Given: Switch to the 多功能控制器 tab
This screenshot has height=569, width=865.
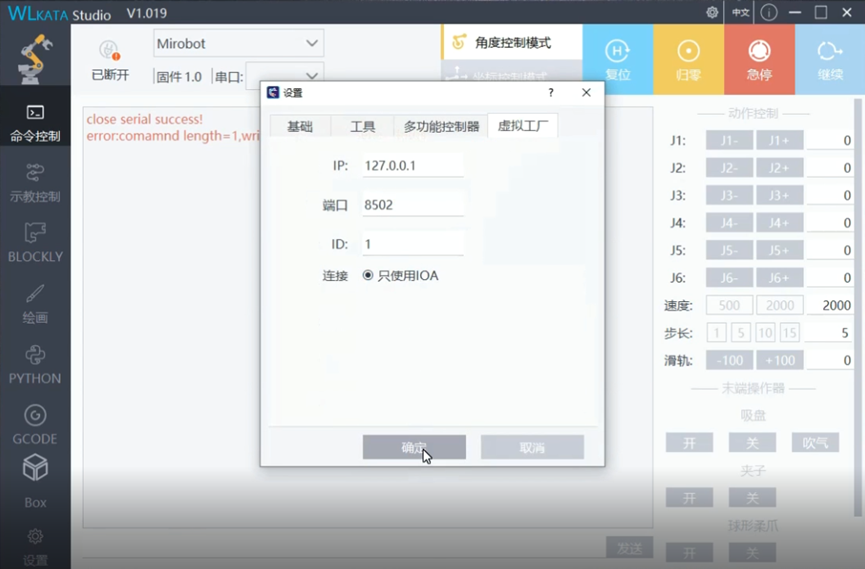Looking at the screenshot, I should click(x=441, y=126).
